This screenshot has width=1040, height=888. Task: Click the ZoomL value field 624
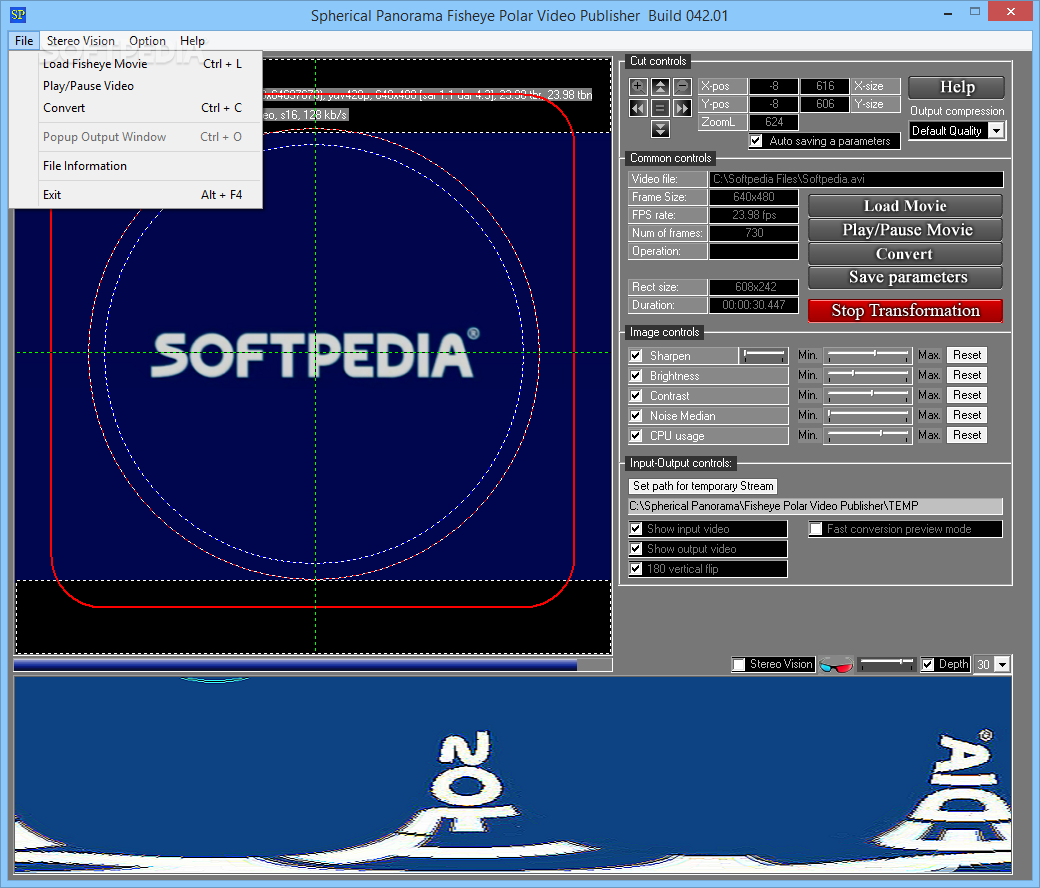point(773,122)
